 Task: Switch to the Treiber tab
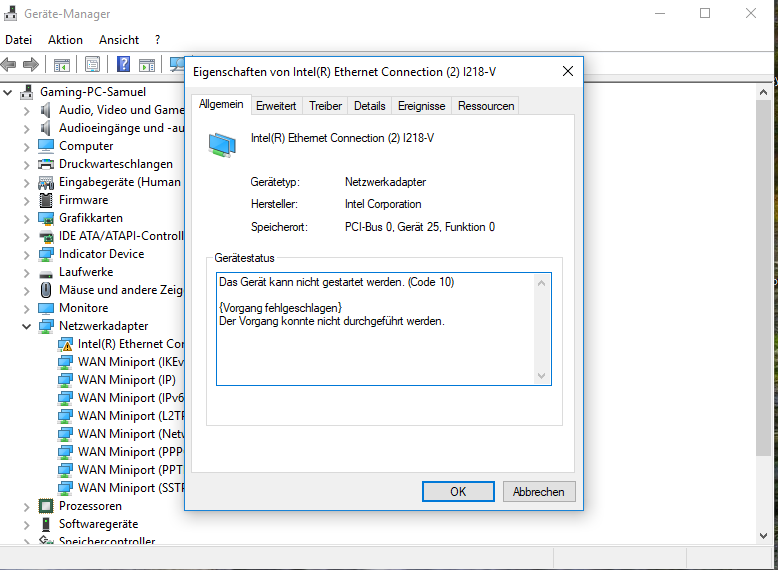[325, 106]
